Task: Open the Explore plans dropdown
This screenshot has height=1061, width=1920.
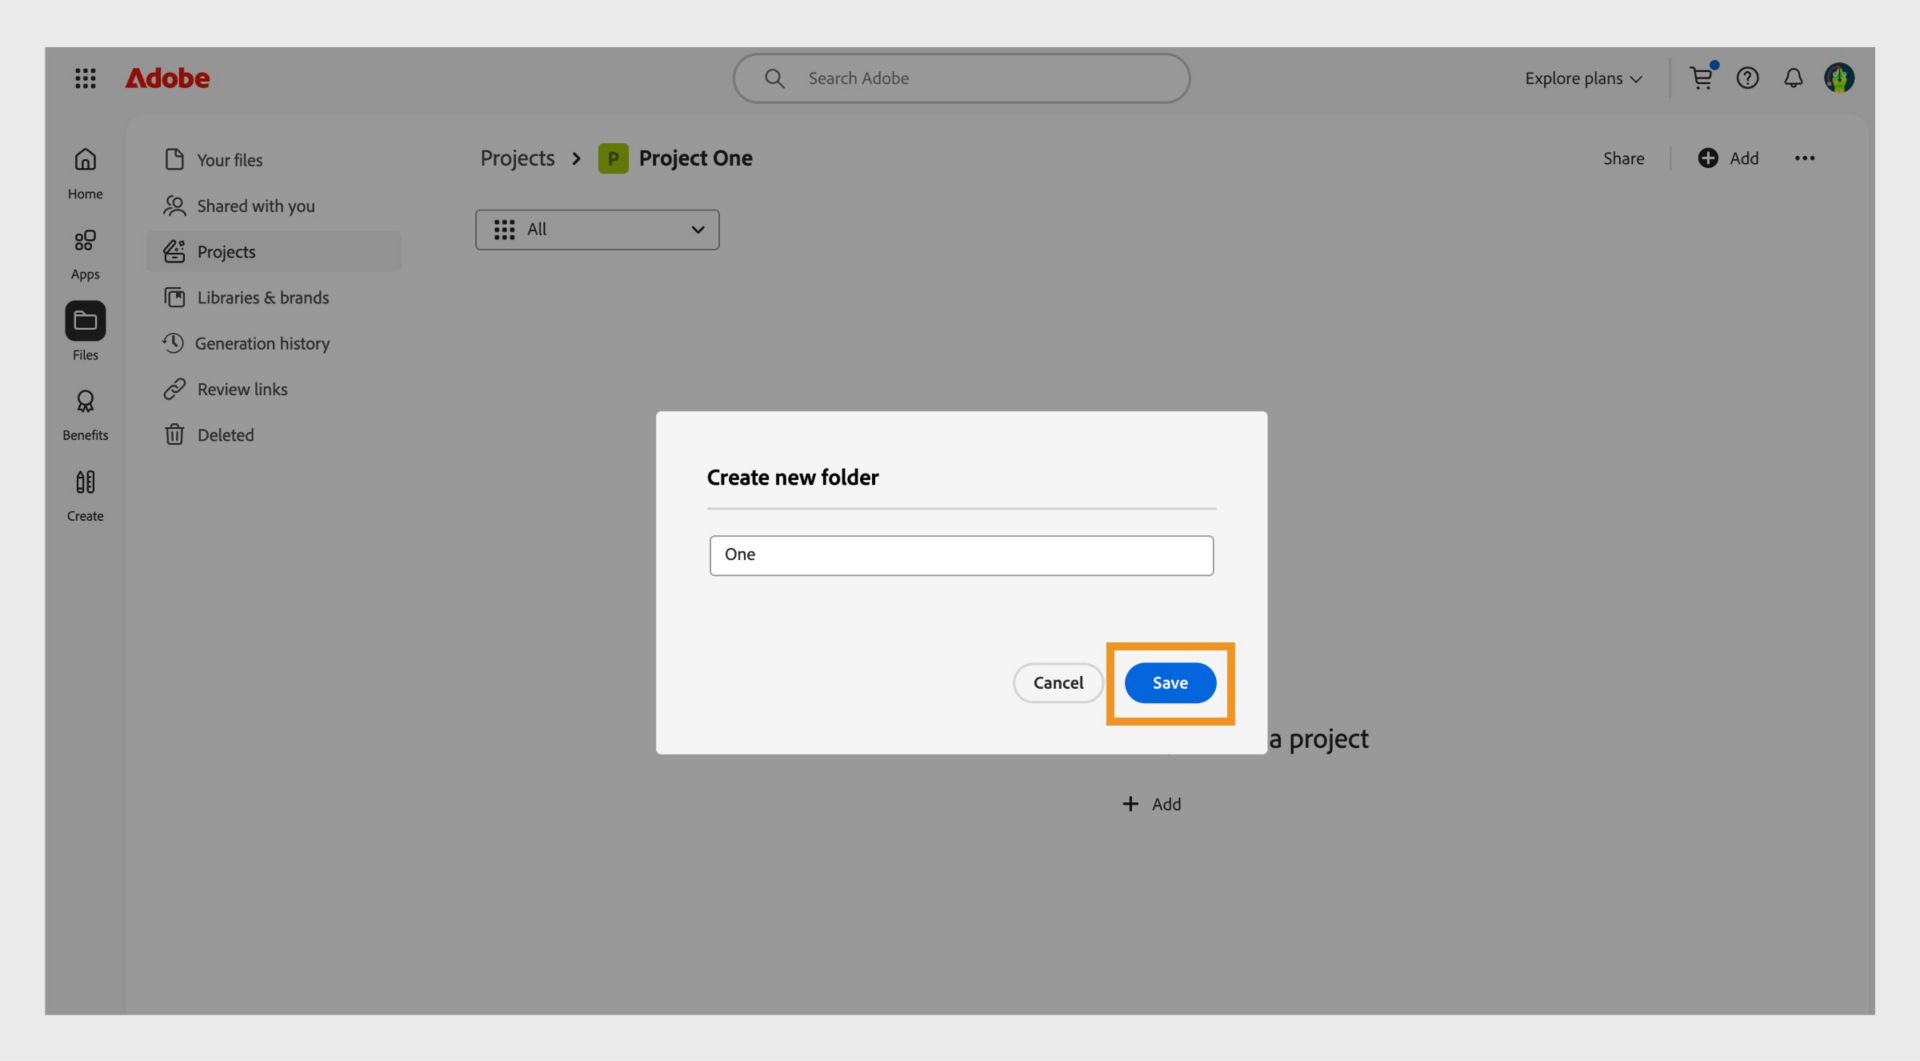Action: (x=1582, y=78)
